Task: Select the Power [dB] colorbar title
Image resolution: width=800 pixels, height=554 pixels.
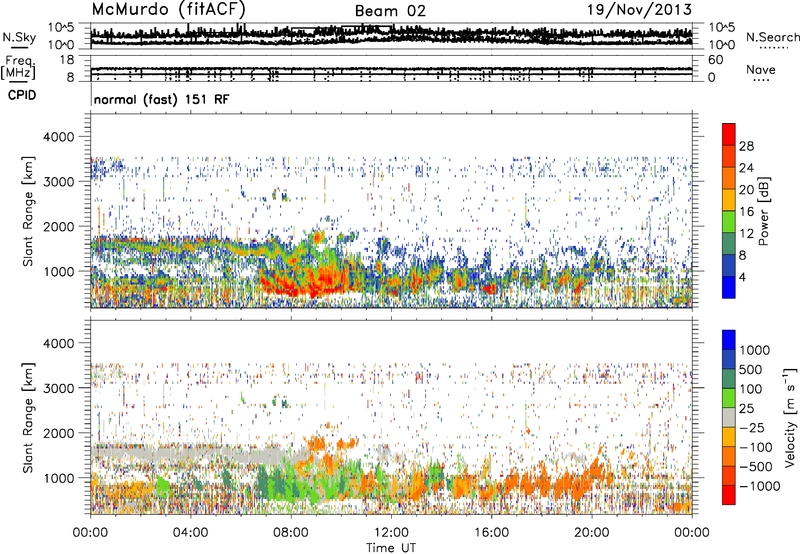Action: pos(763,211)
